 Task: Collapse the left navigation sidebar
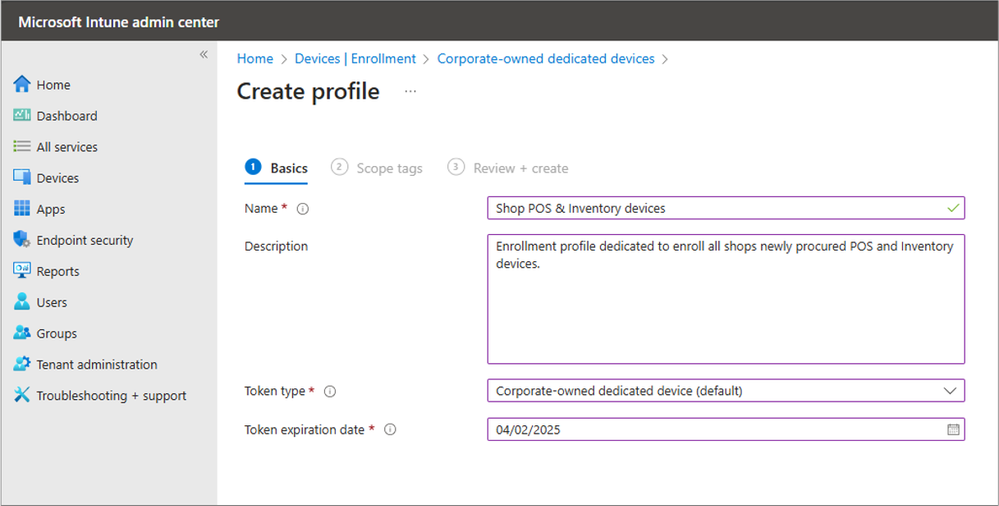click(x=203, y=54)
